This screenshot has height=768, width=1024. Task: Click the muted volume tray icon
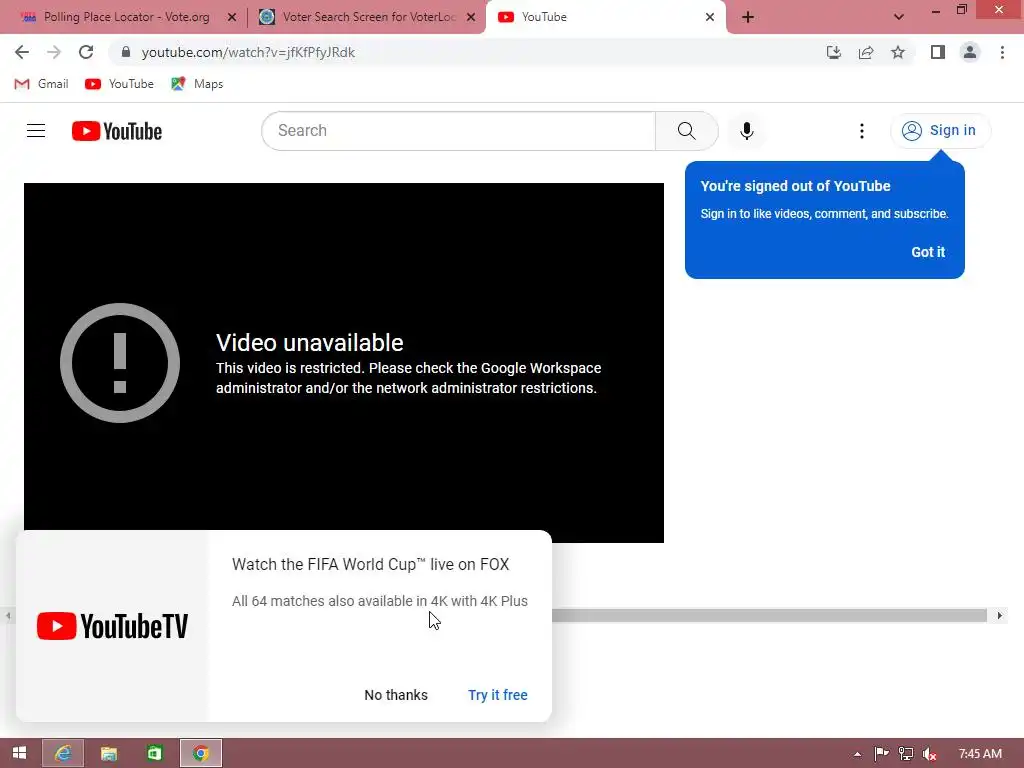click(x=930, y=754)
